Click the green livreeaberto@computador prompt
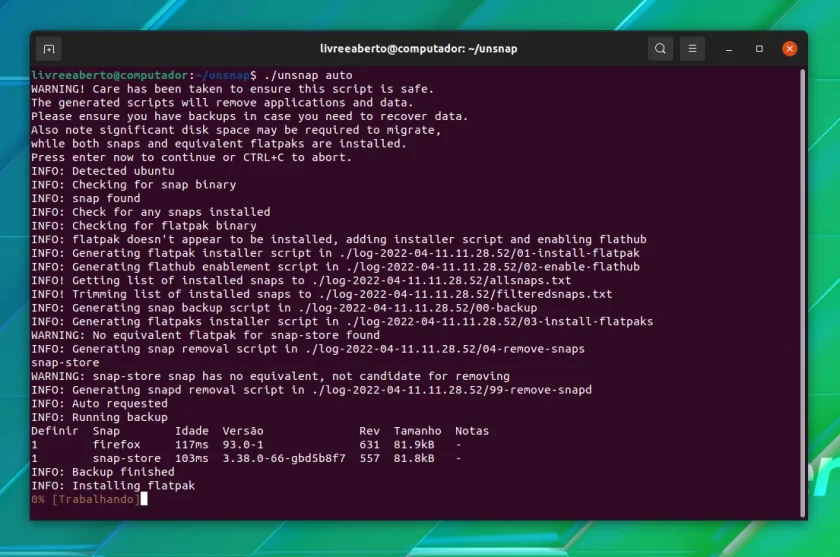Image resolution: width=840 pixels, height=557 pixels. pyautogui.click(x=109, y=75)
